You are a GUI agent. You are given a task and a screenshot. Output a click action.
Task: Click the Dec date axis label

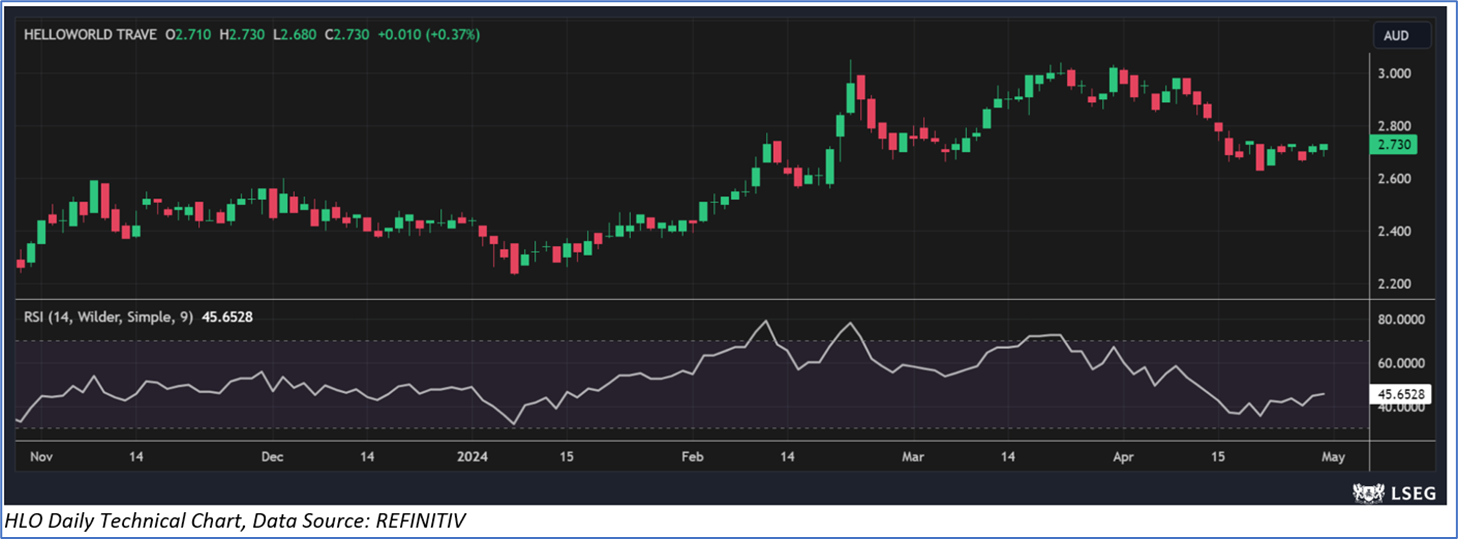pos(271,456)
